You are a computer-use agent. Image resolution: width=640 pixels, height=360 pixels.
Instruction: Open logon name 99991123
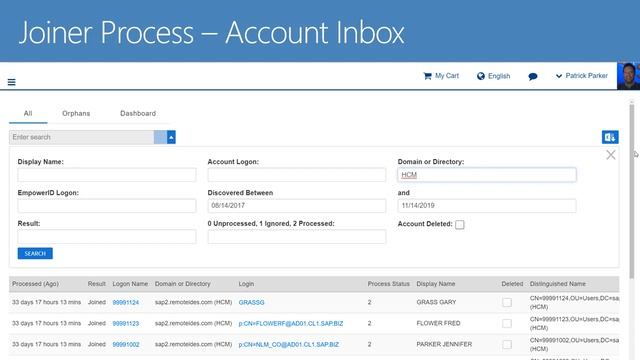click(x=126, y=323)
